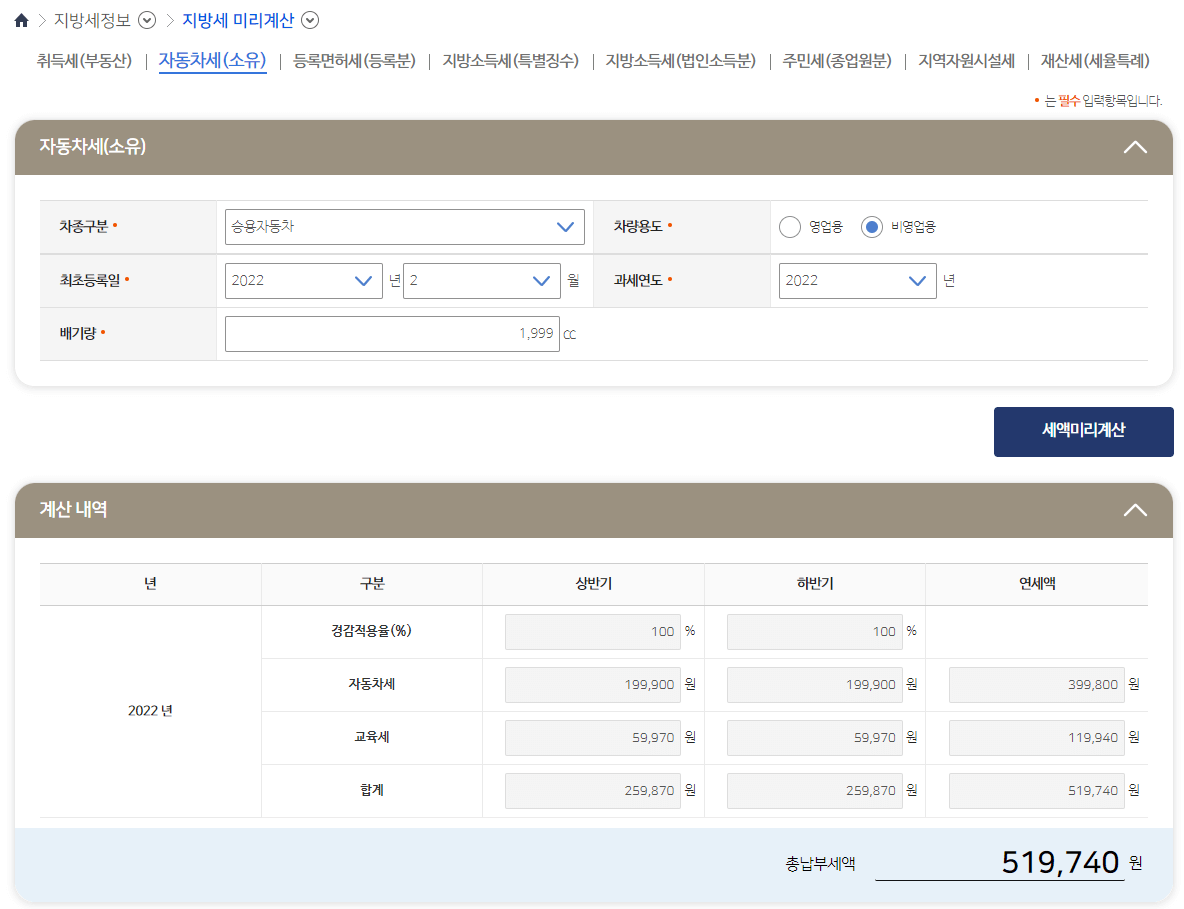Click the 차종구분 field label

(x=84, y=226)
